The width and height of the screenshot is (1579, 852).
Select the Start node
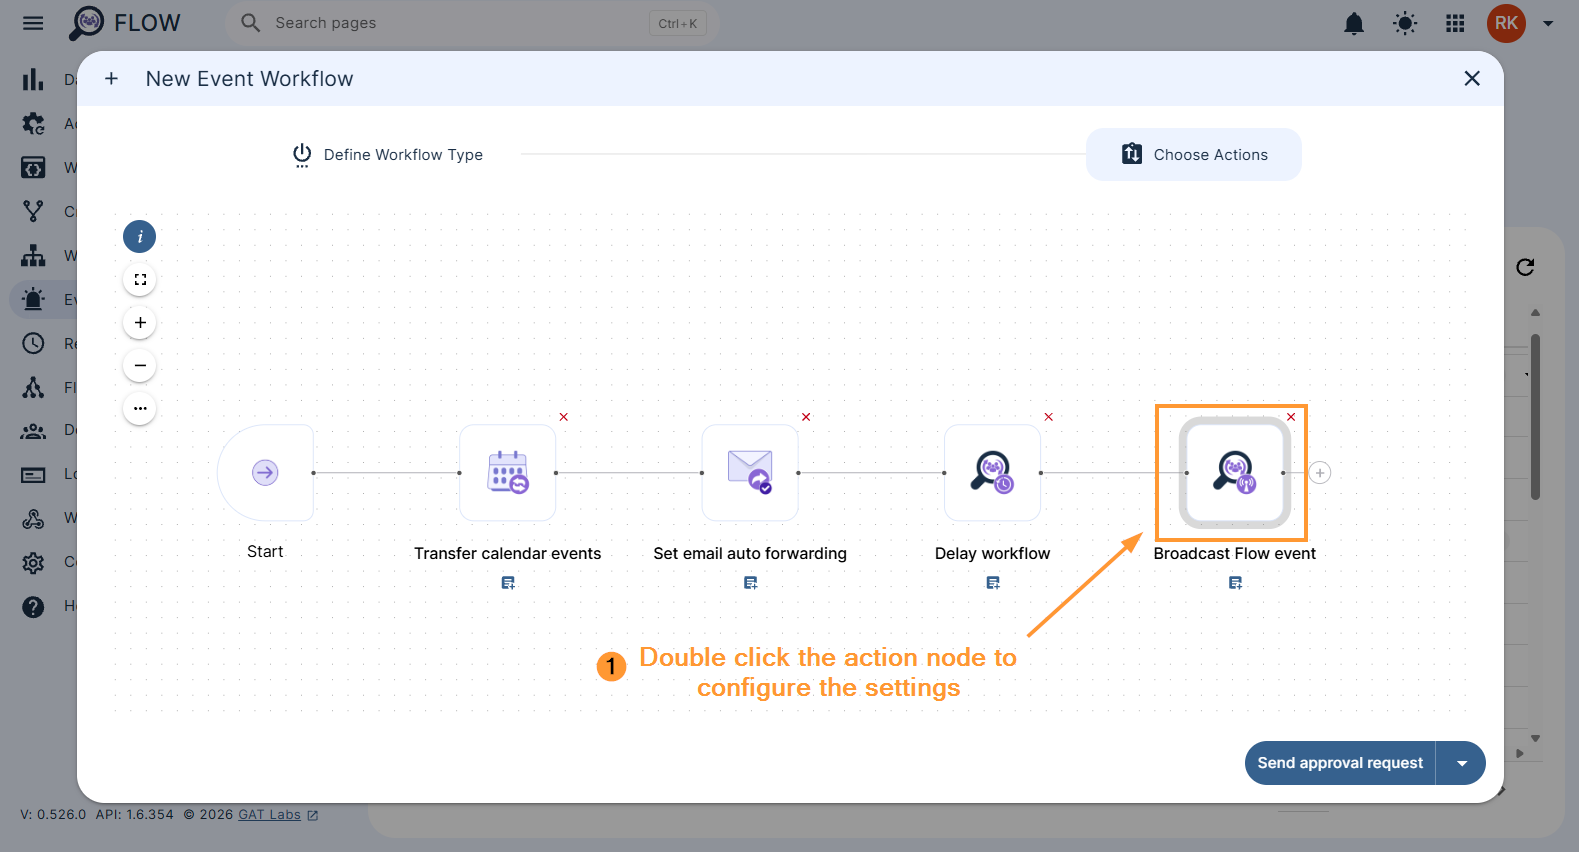pyautogui.click(x=265, y=472)
